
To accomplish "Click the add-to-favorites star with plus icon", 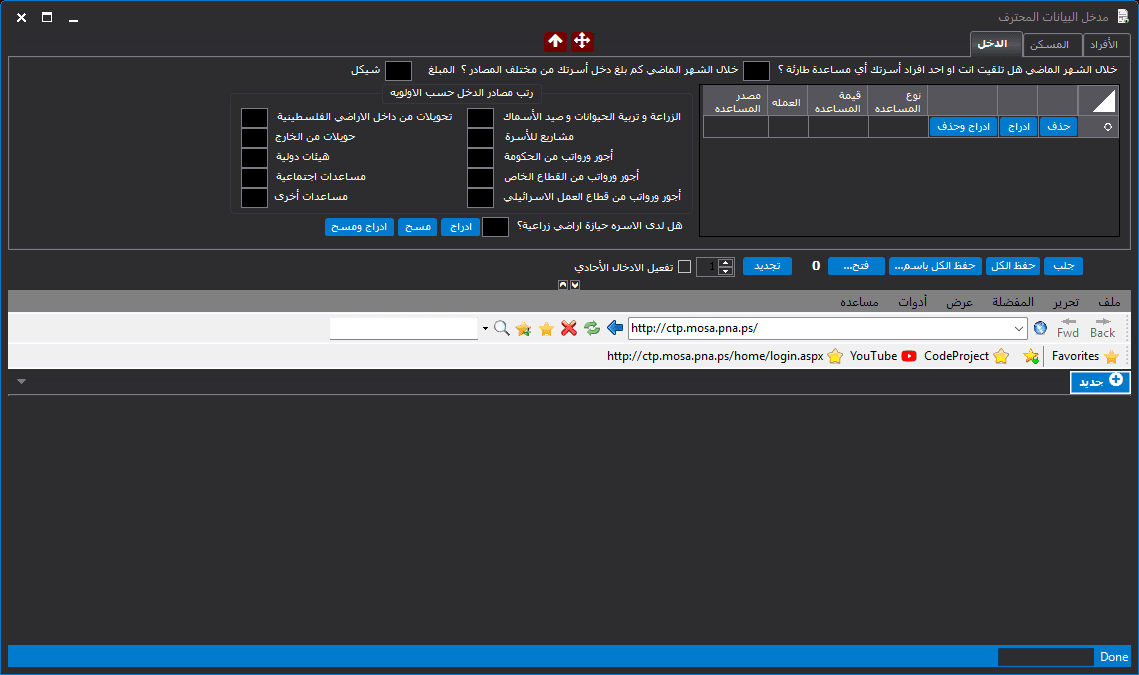I will 523,329.
